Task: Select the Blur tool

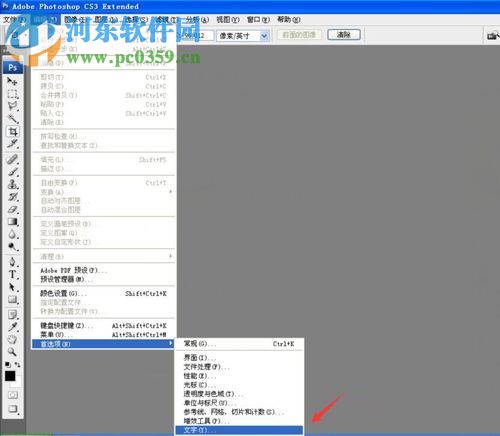Action: pos(12,234)
